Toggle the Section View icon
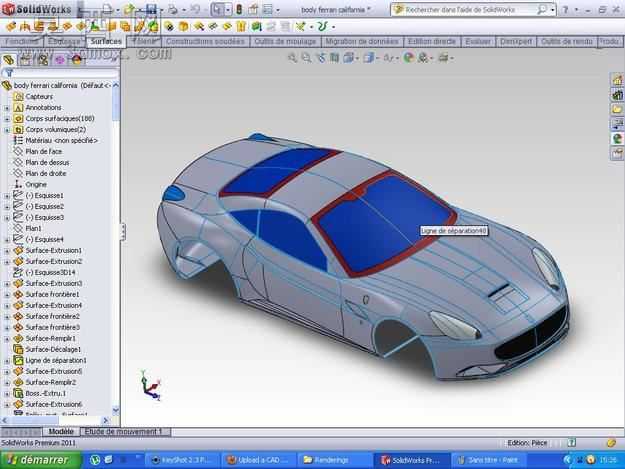Screen dimensions: 625x469 click(x=334, y=58)
